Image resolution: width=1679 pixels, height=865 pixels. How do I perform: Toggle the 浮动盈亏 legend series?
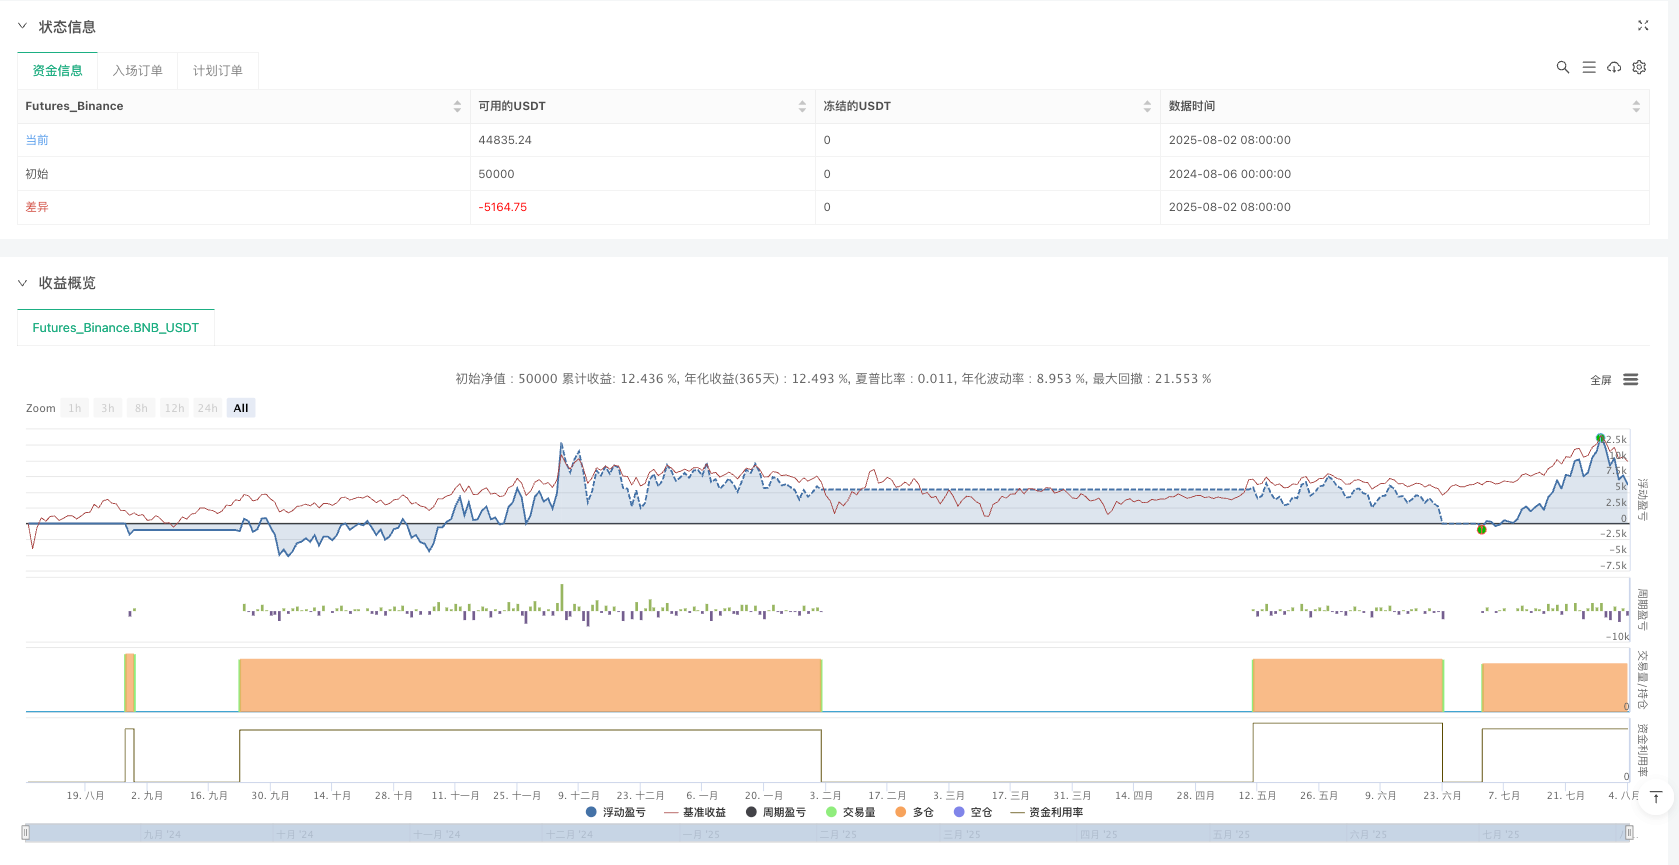pyautogui.click(x=615, y=812)
